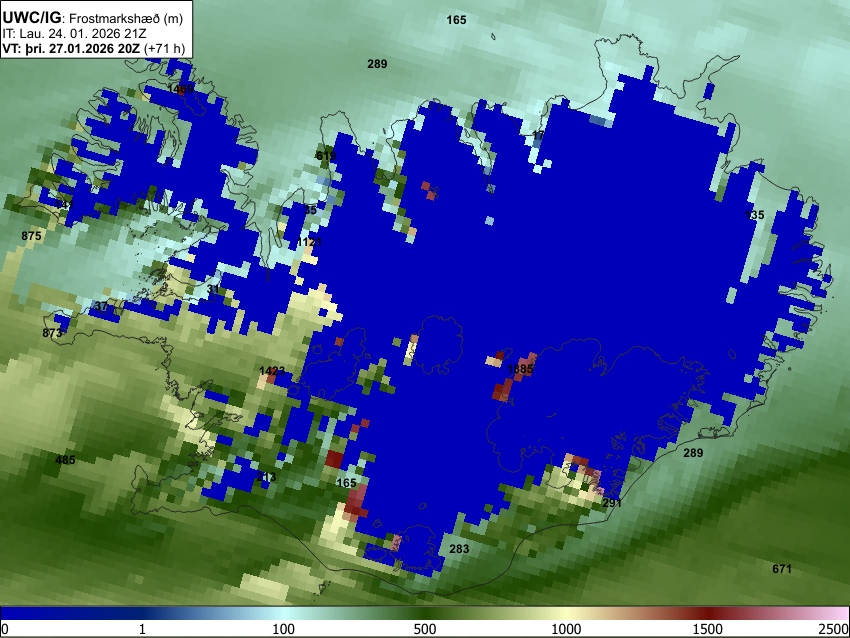Click the 1500 label on the color scale
This screenshot has height=638, width=850.
(x=708, y=629)
